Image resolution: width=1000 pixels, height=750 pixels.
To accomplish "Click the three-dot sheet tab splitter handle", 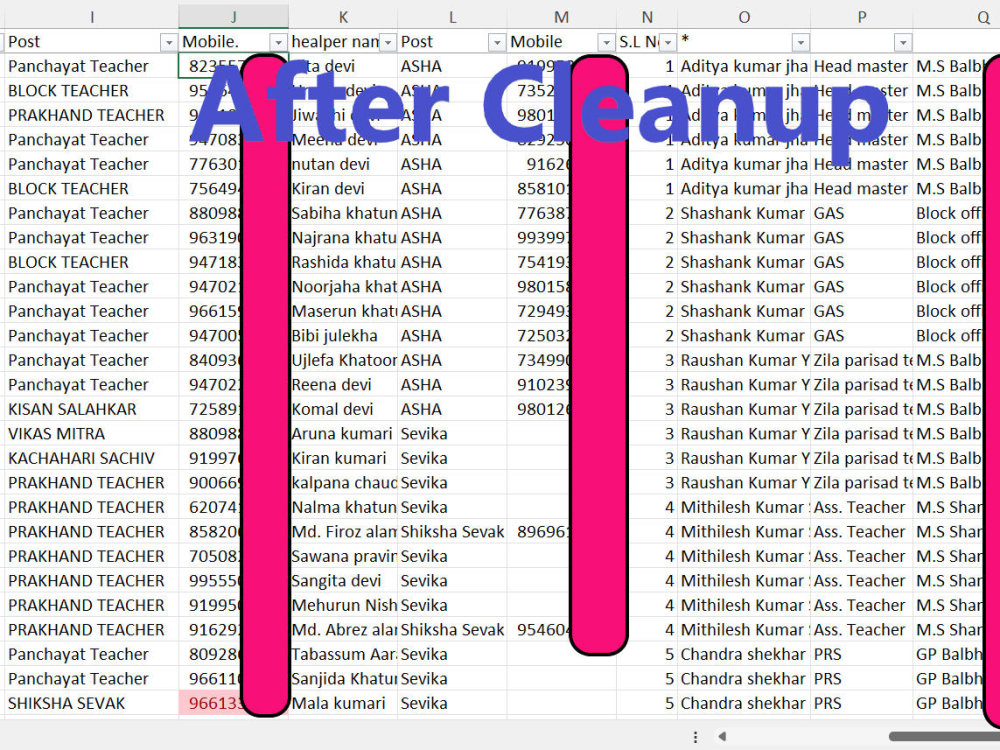I will click(x=695, y=737).
